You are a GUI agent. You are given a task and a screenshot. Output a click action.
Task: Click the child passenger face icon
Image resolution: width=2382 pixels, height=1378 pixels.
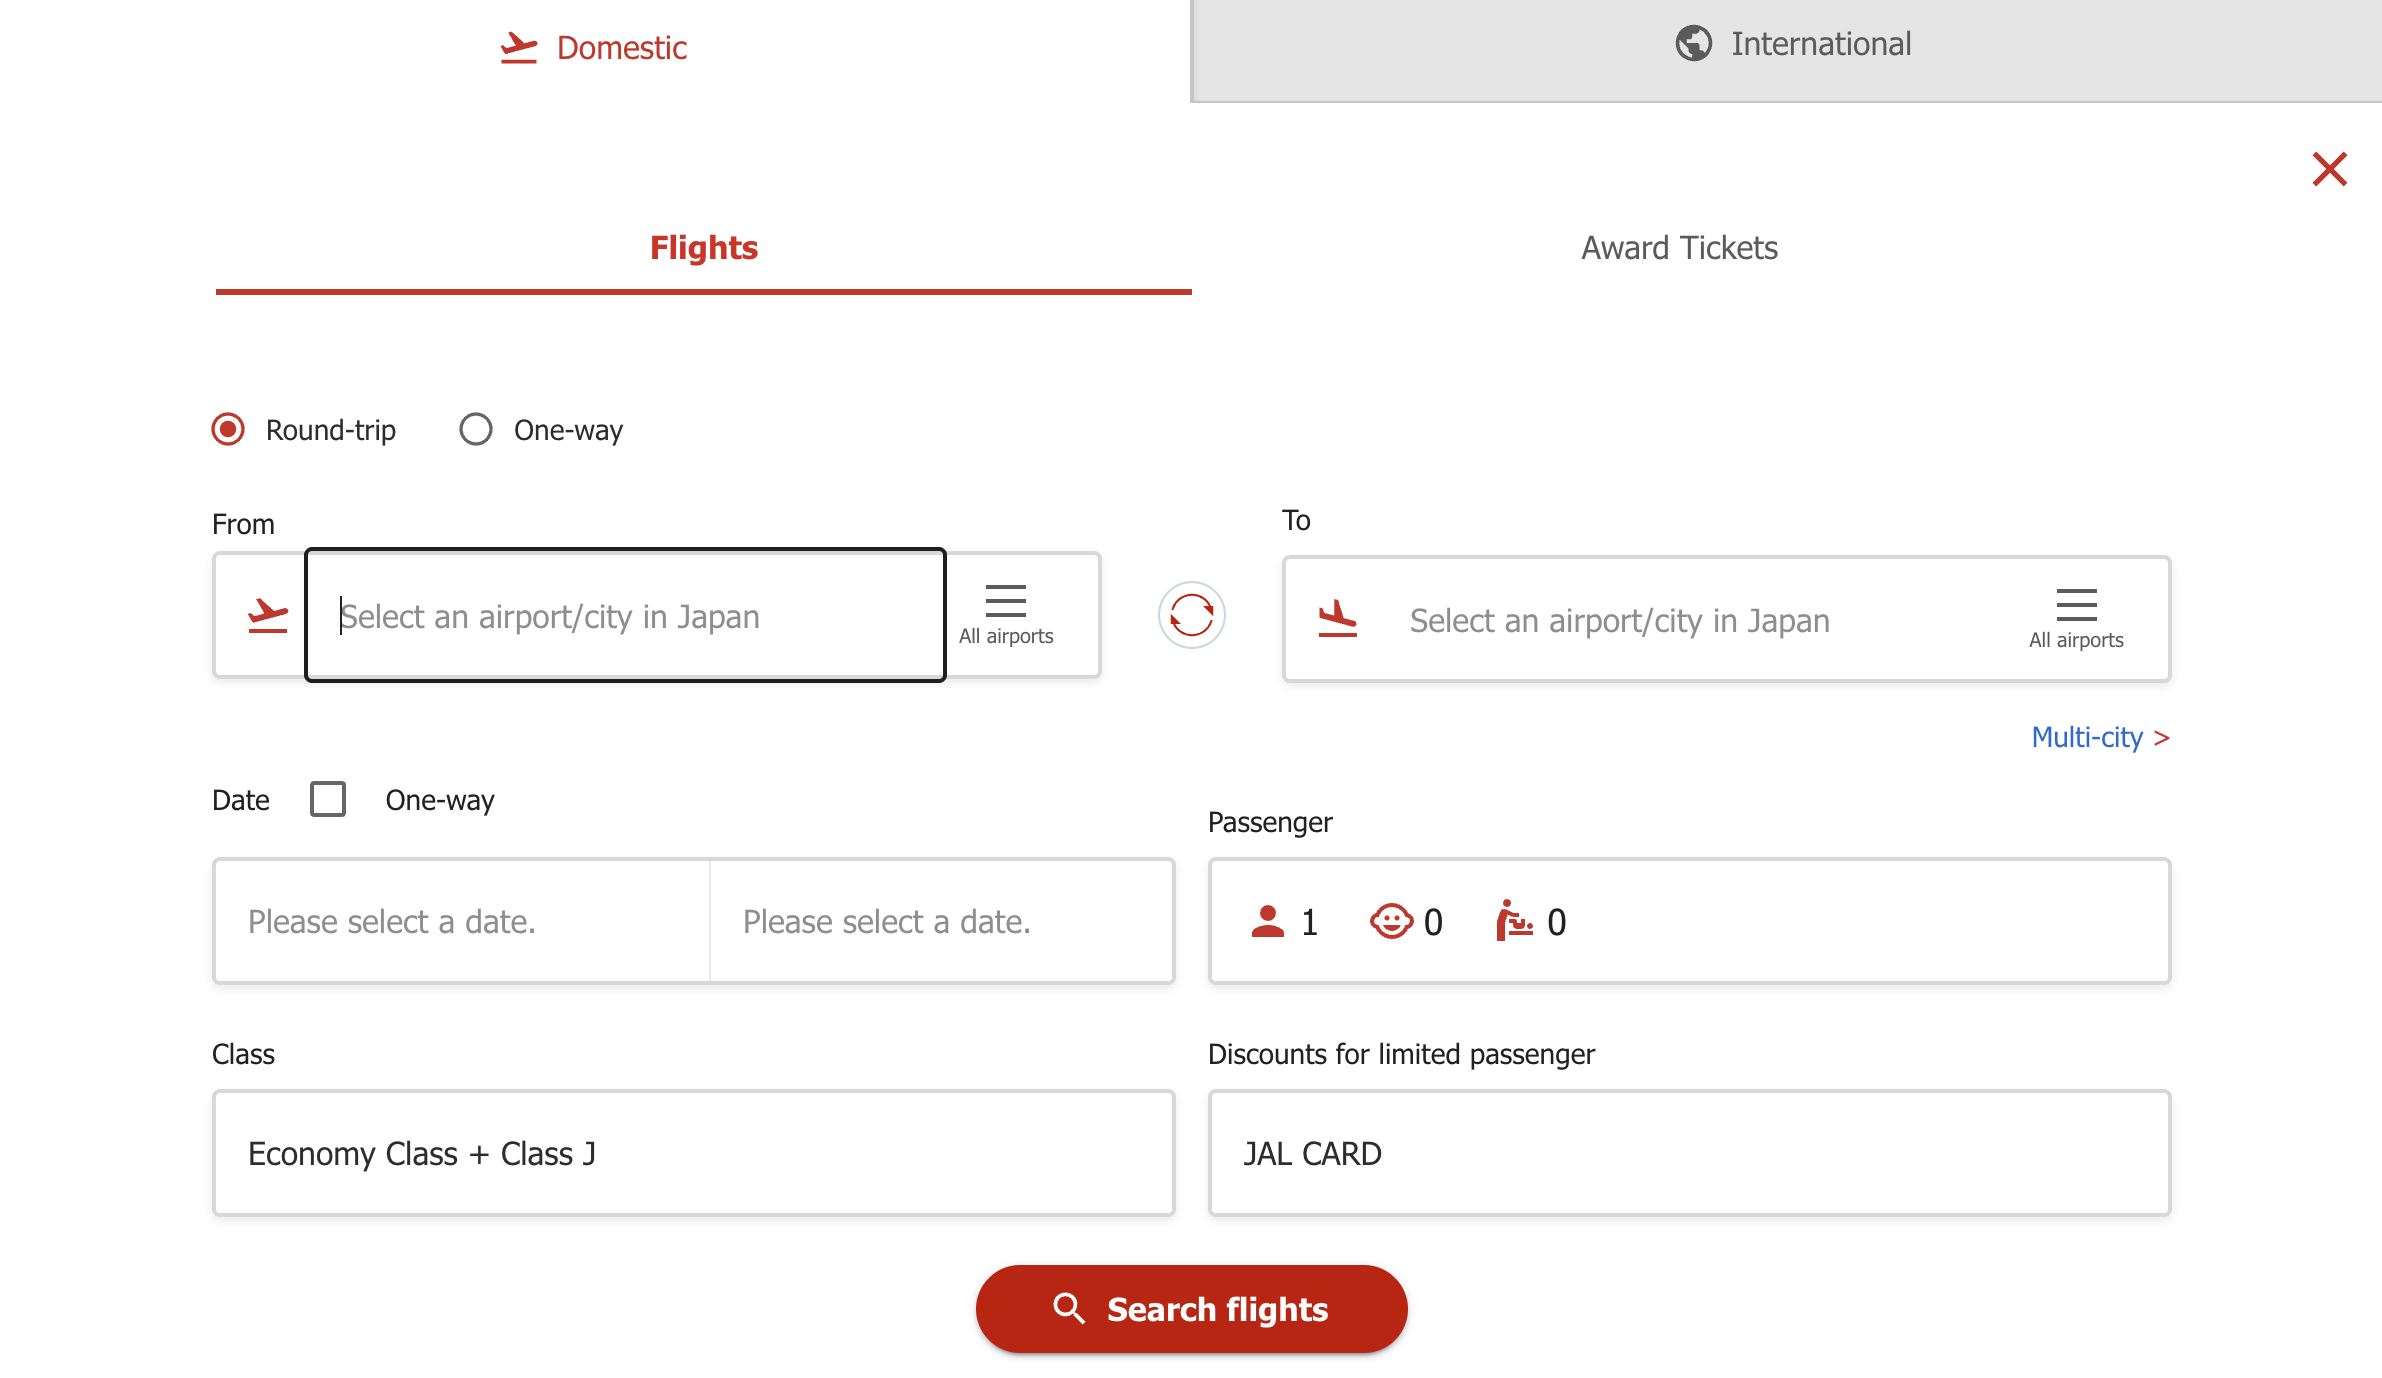[x=1391, y=921]
